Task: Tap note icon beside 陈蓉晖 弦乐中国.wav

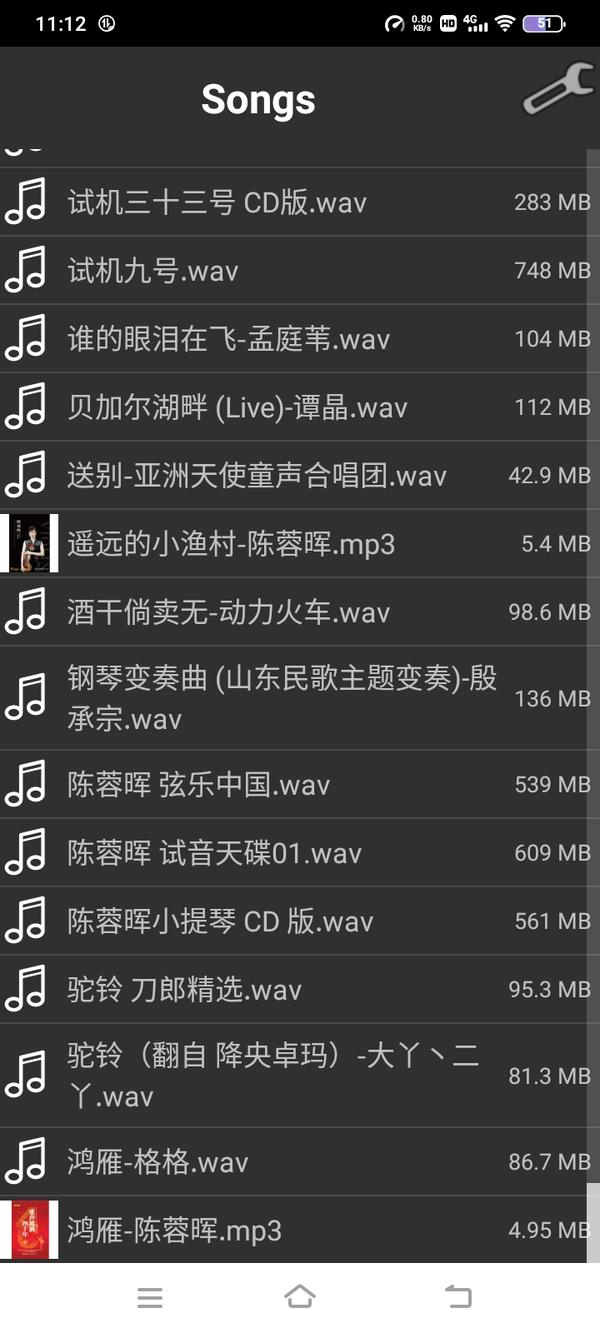Action: tap(26, 784)
